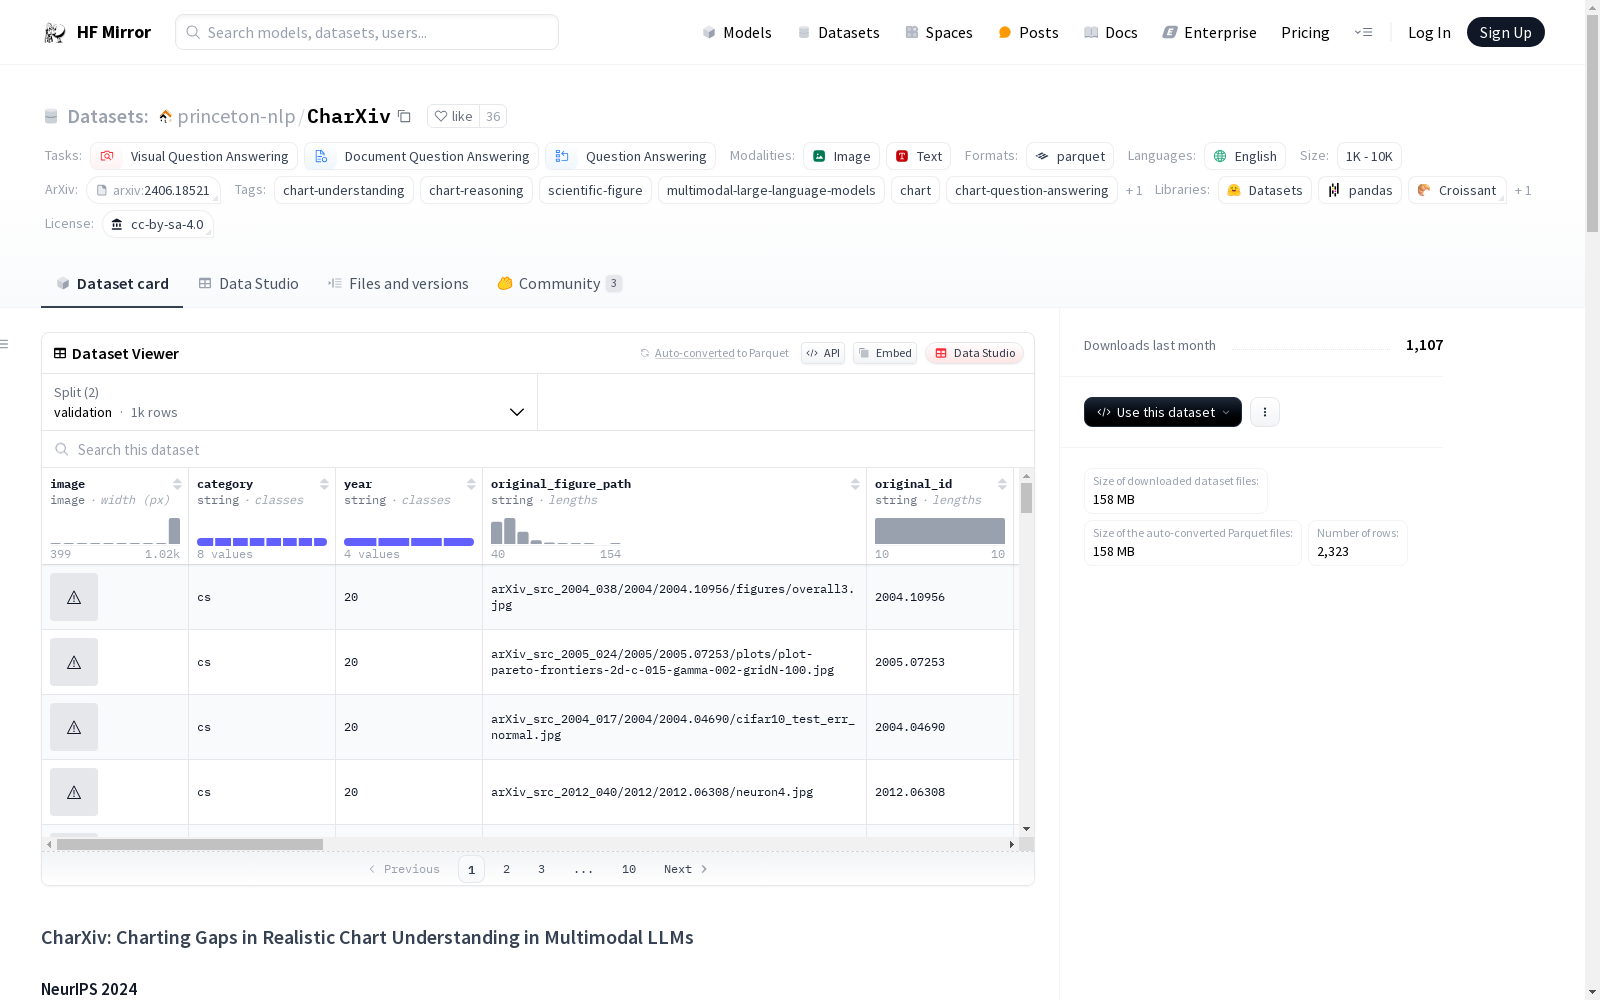Click the scientific-figure tag
Image resolution: width=1600 pixels, height=1000 pixels.
pyautogui.click(x=595, y=190)
